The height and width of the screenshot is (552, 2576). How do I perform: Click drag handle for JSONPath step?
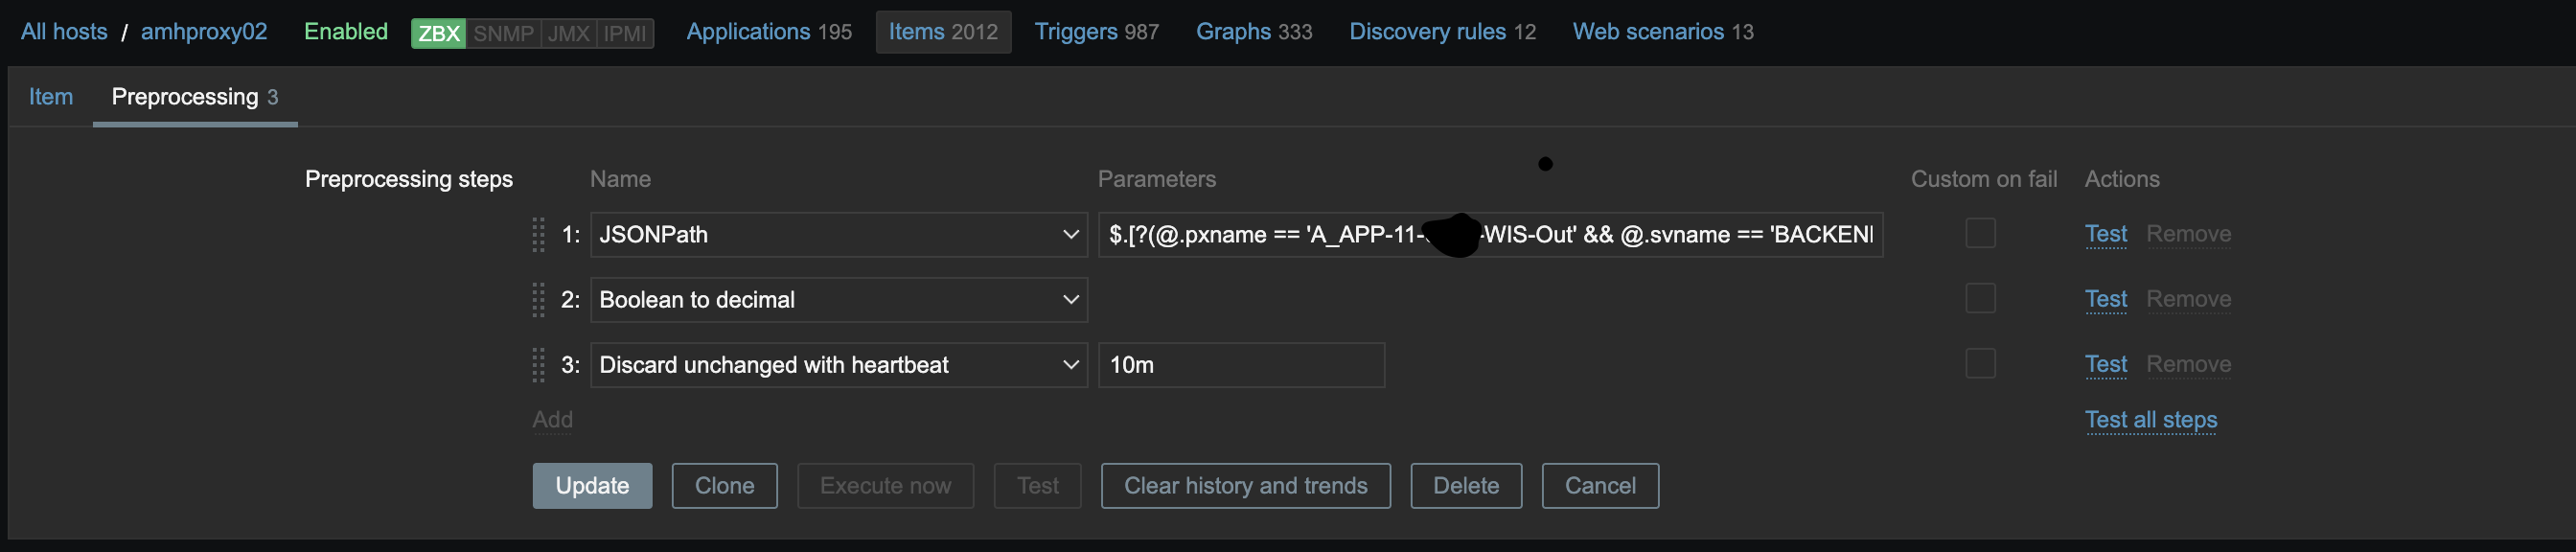538,235
